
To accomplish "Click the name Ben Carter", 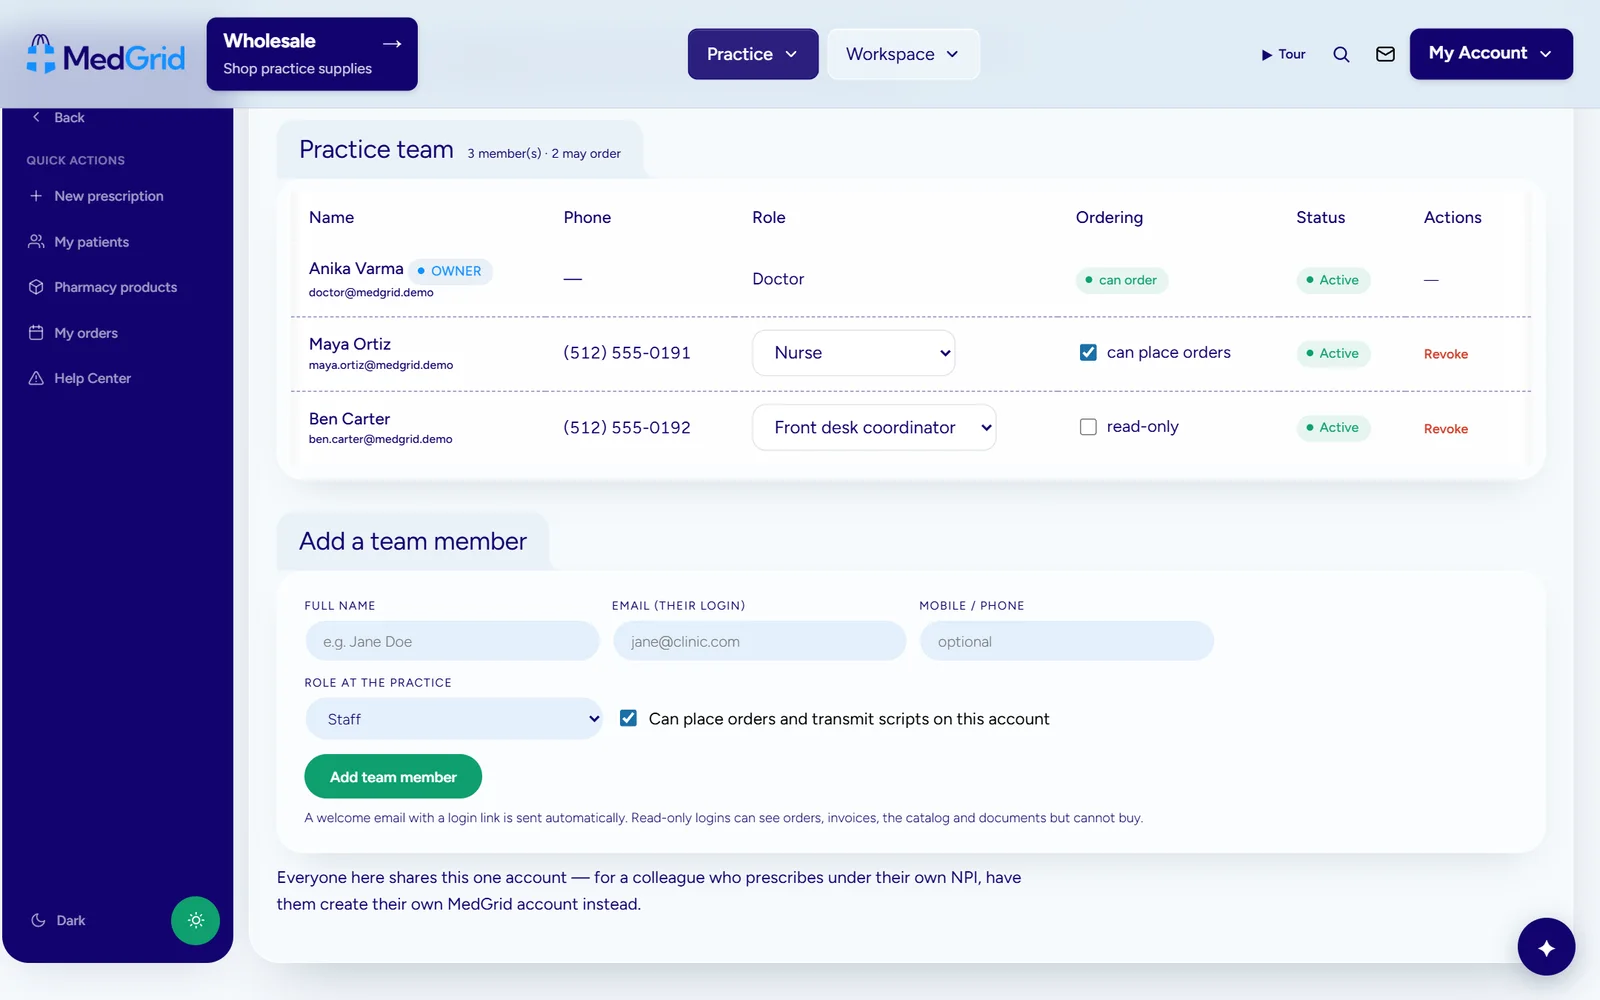I will [349, 419].
